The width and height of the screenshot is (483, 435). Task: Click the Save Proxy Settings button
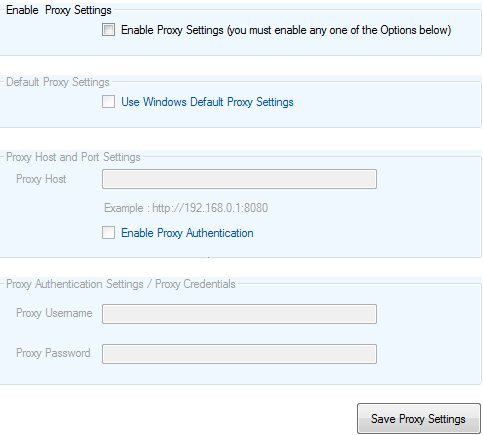point(418,419)
